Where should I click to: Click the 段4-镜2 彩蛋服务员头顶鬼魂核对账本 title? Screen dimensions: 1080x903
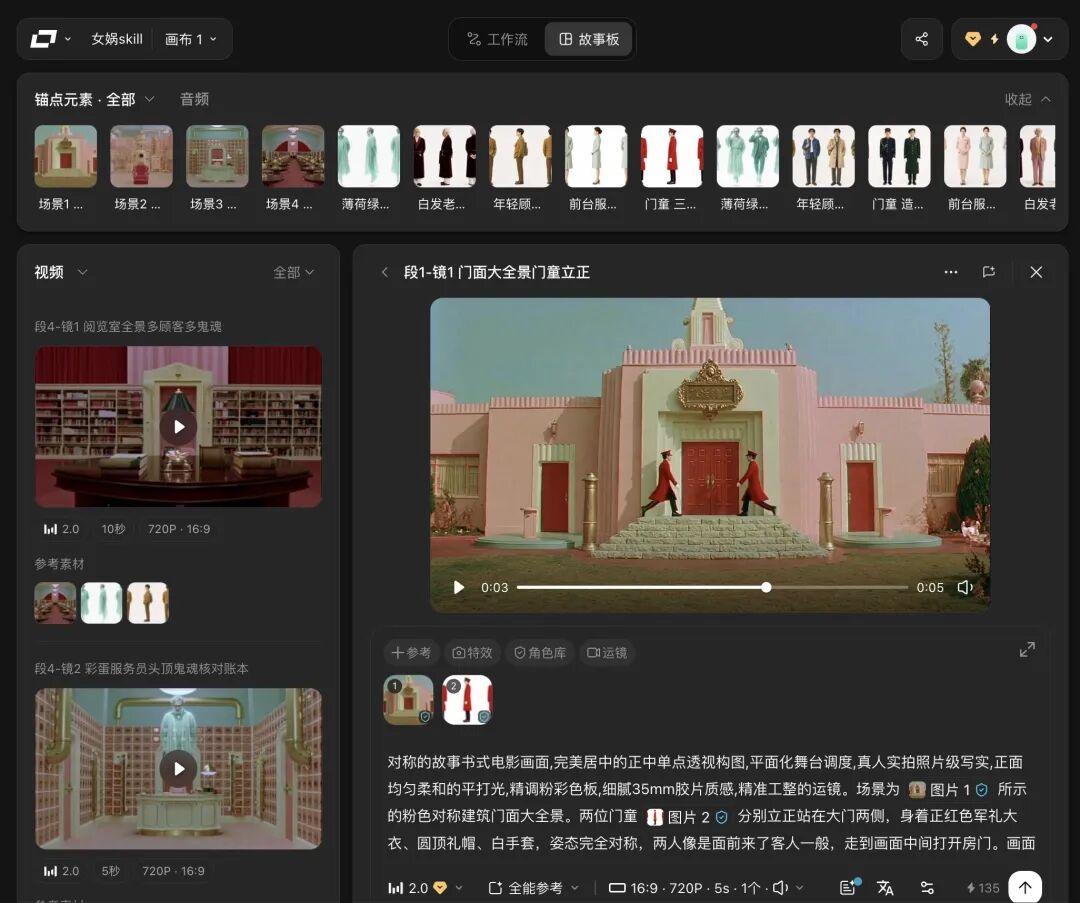(x=141, y=669)
